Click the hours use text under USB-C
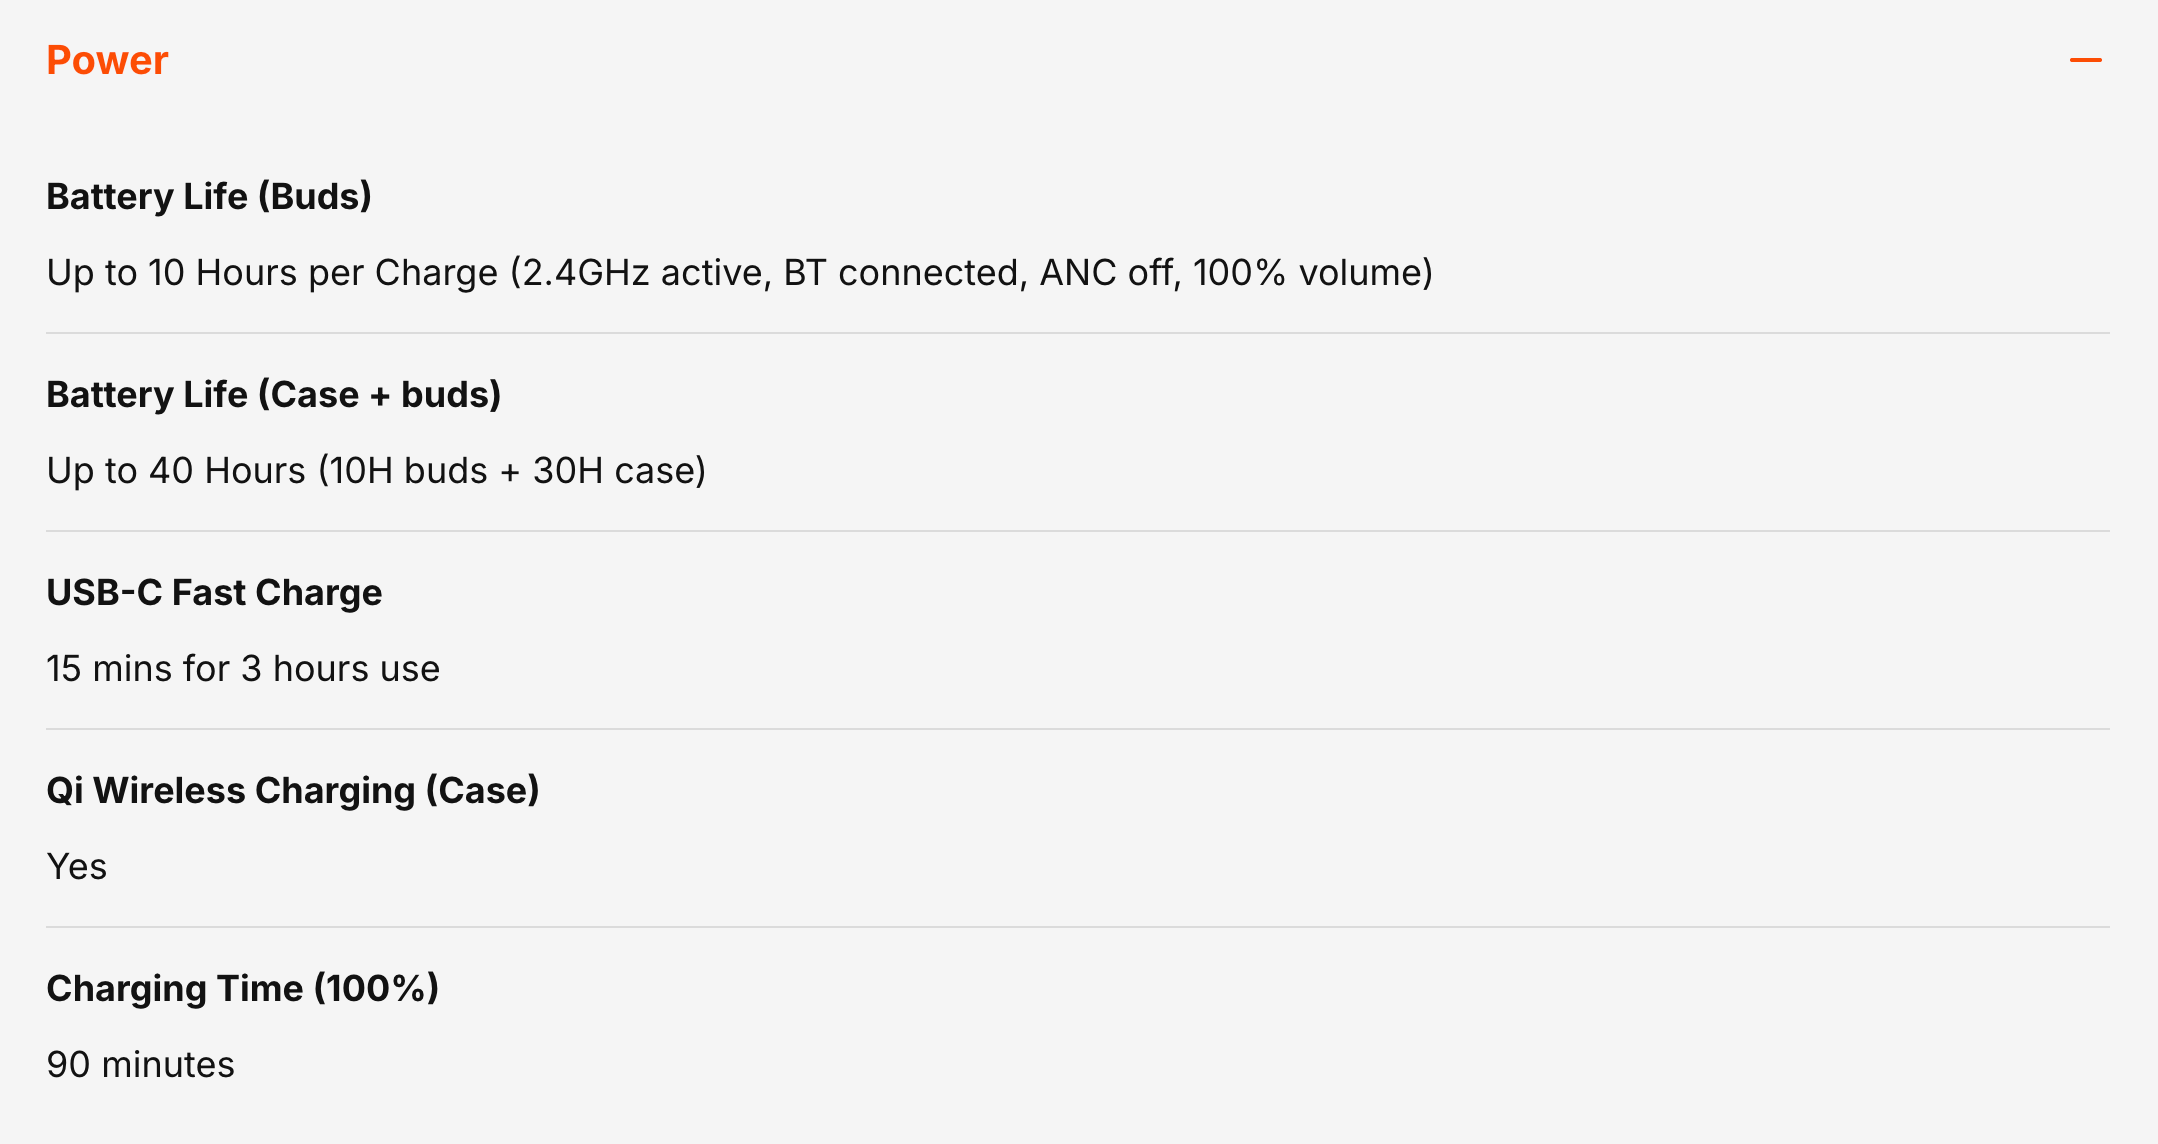The width and height of the screenshot is (2158, 1144). (x=356, y=669)
